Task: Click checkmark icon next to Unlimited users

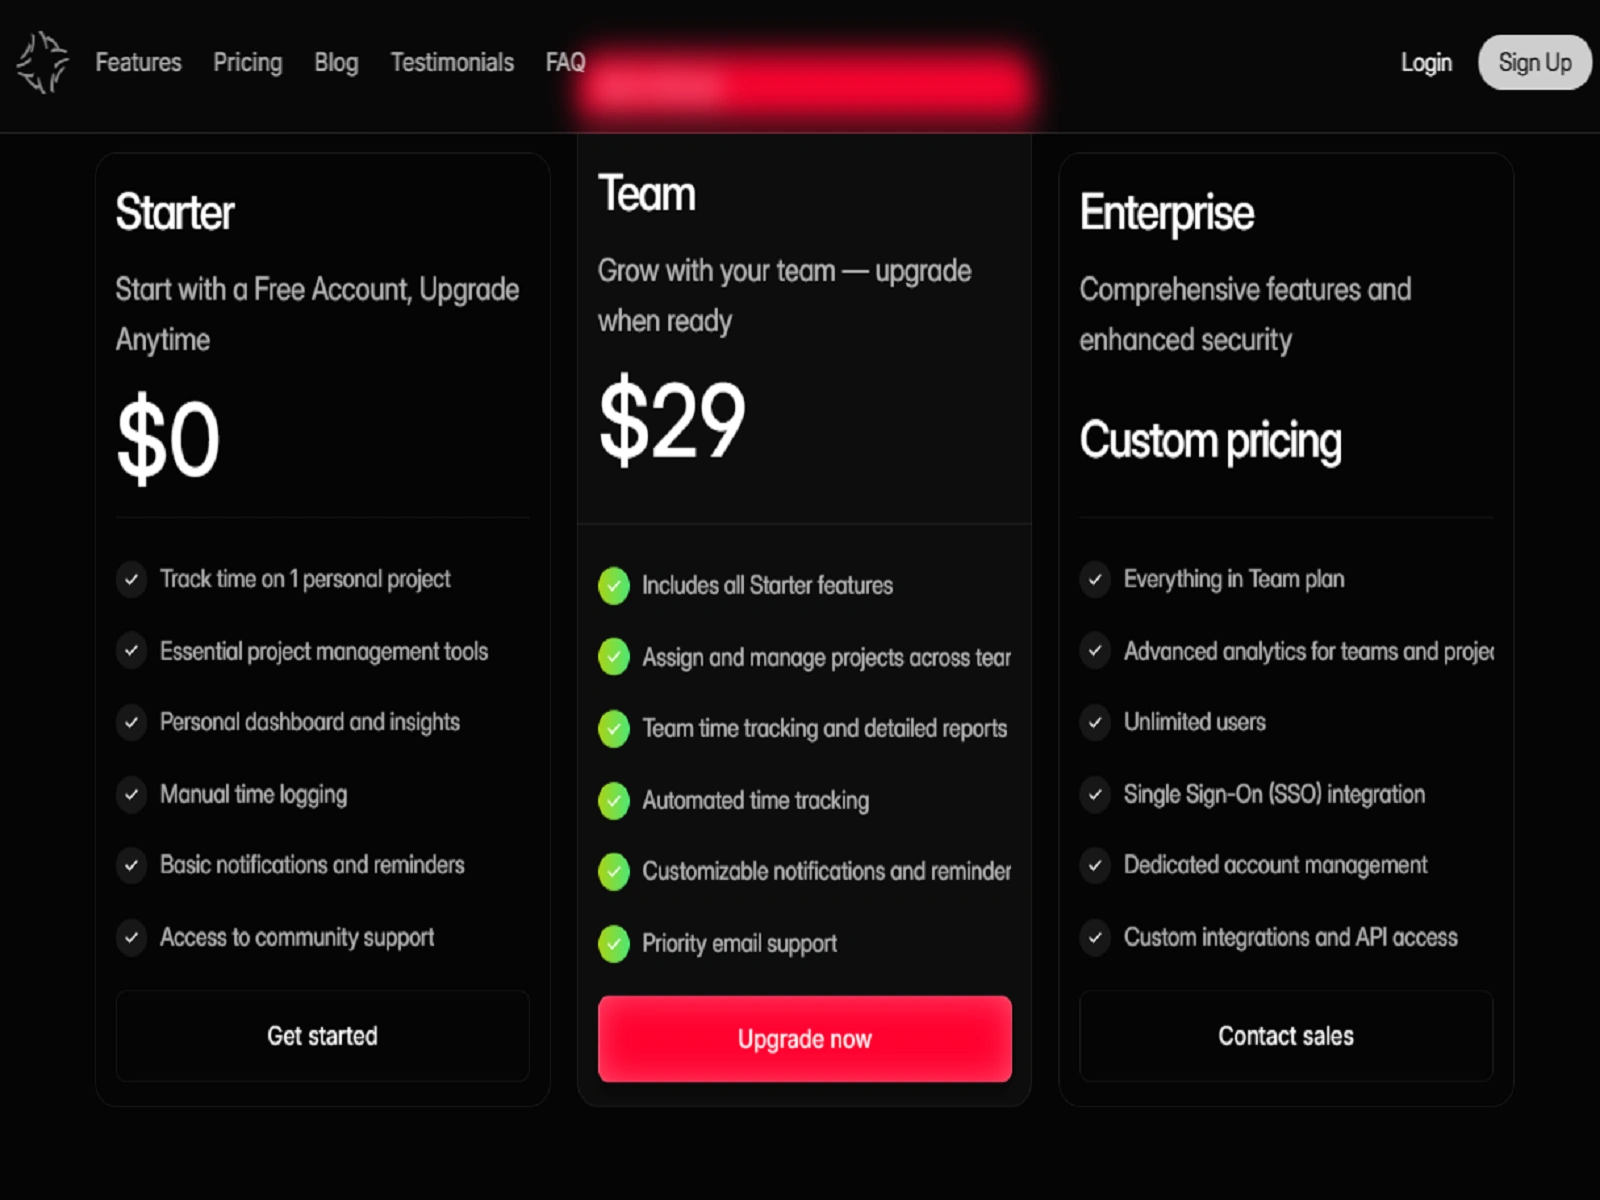Action: click(x=1095, y=722)
